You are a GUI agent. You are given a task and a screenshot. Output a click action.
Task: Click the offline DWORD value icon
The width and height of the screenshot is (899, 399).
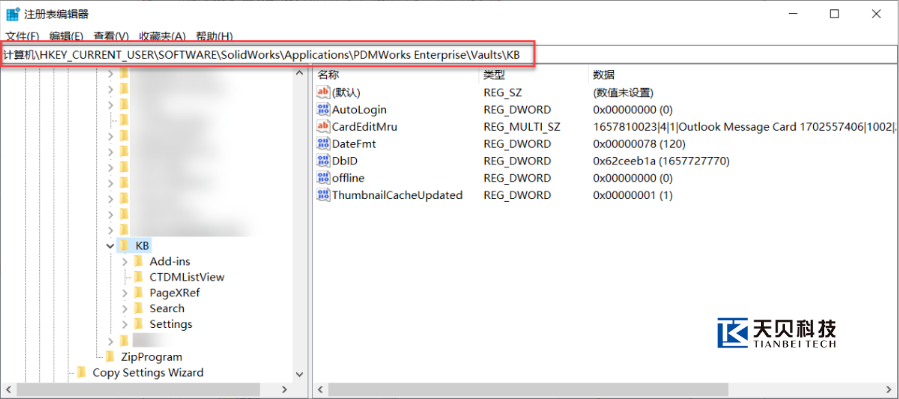pyautogui.click(x=323, y=178)
